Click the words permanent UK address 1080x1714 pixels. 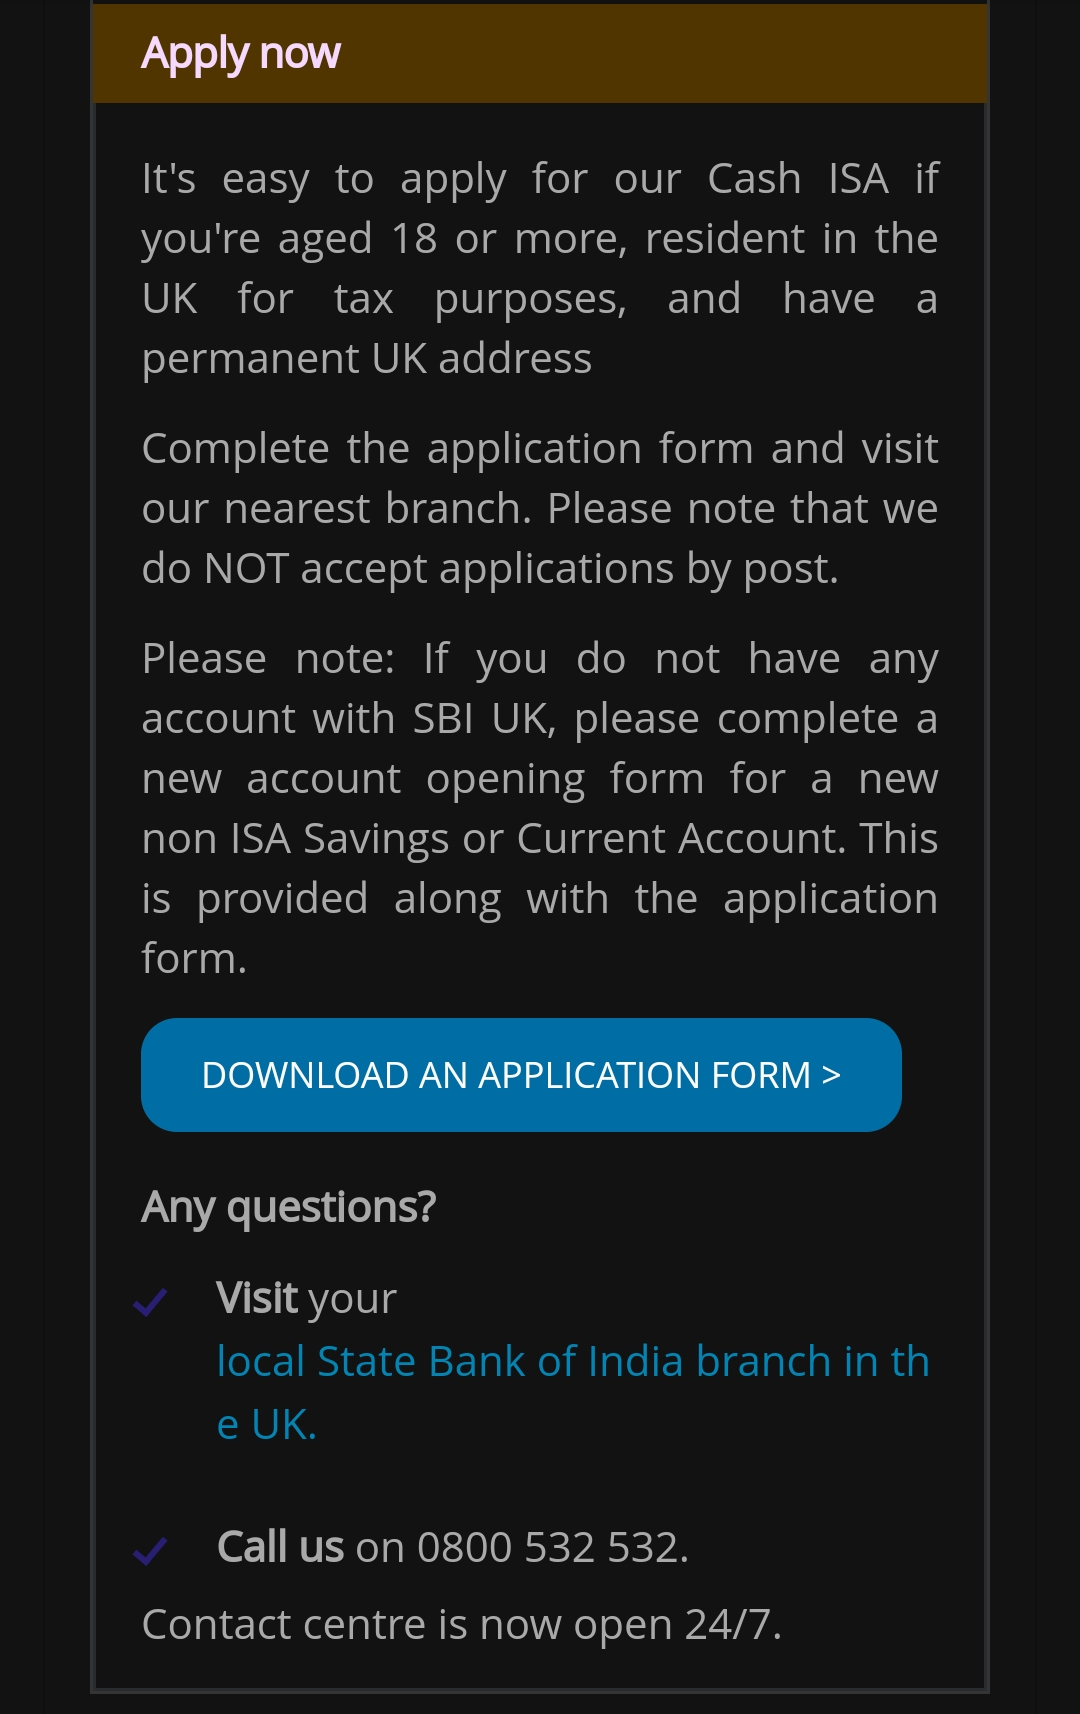(367, 358)
